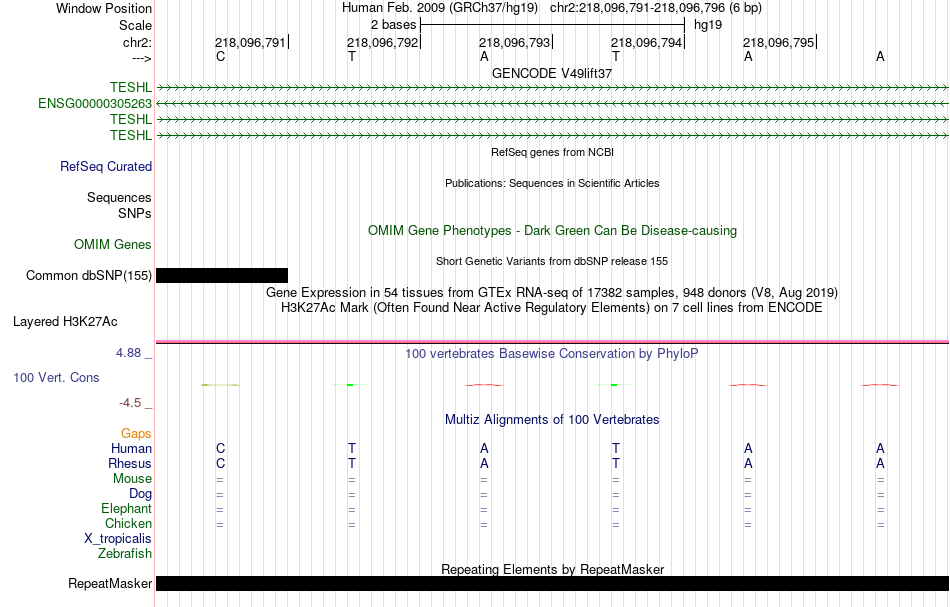Click the 4.88 PhyloP upper limit value
The width and height of the screenshot is (950, 607).
pos(128,353)
